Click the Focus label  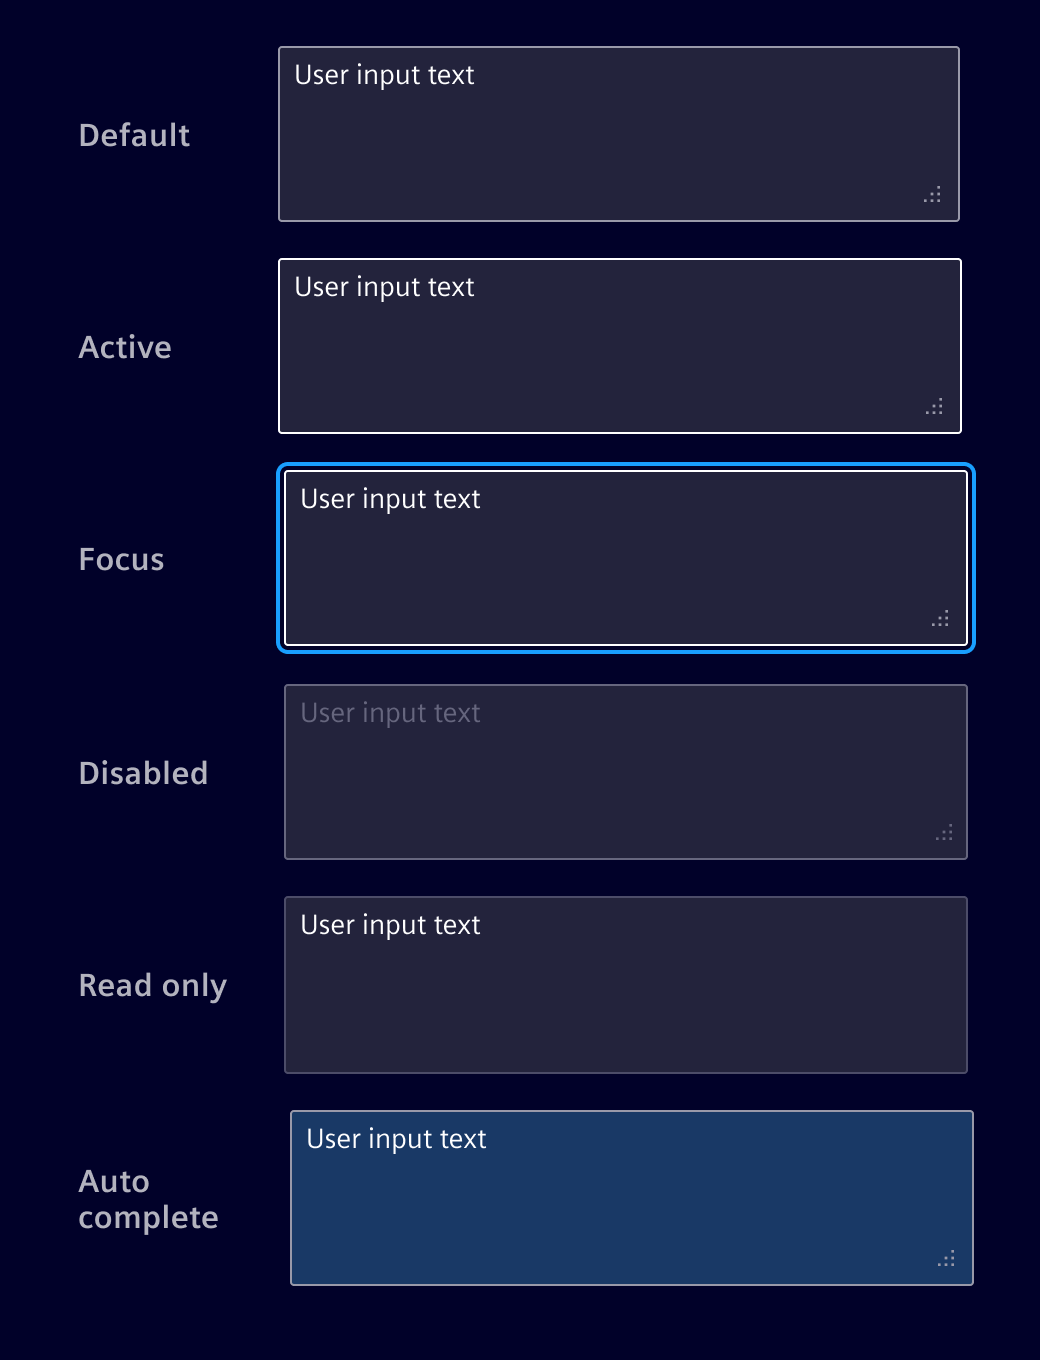(x=121, y=560)
